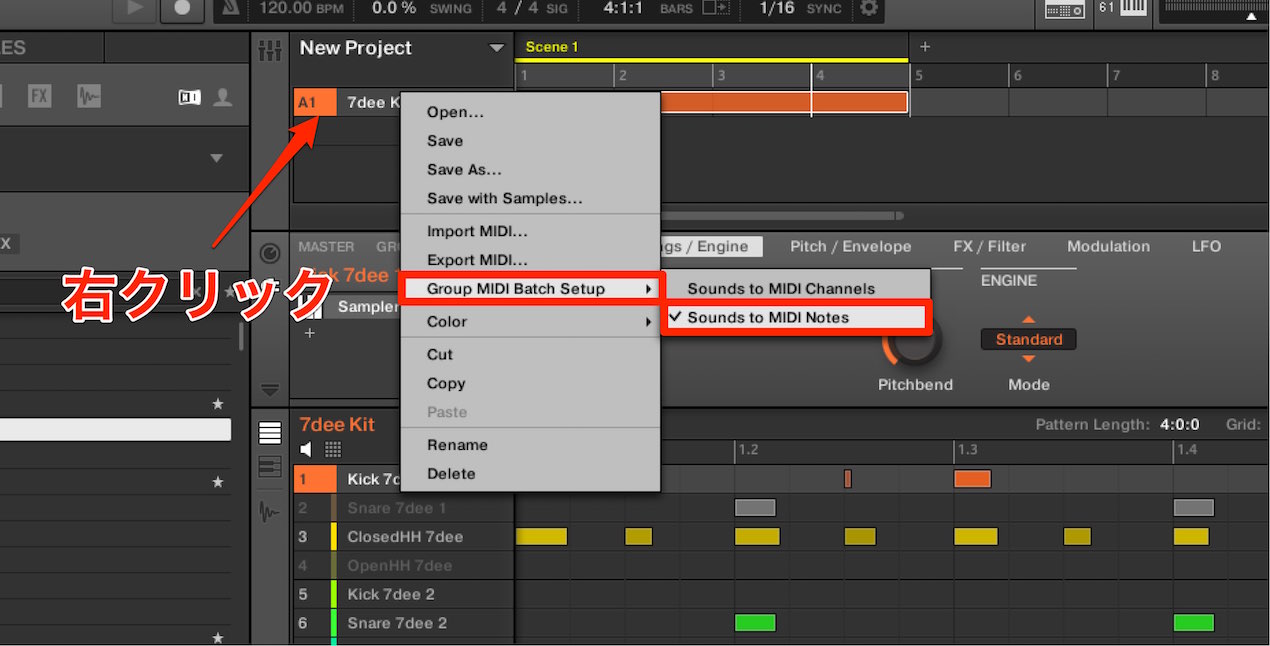Click the MIDI keyboard icon
This screenshot has width=1270, height=646.
pyautogui.click(x=1134, y=8)
